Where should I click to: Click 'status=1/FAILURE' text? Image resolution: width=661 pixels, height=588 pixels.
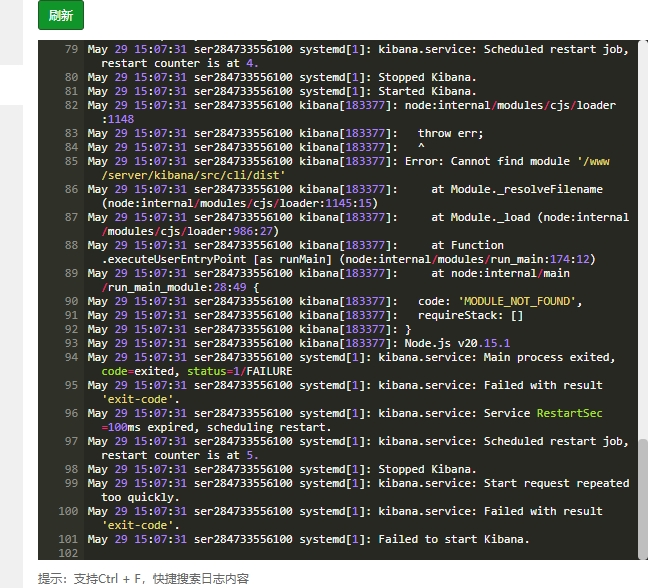(x=239, y=371)
